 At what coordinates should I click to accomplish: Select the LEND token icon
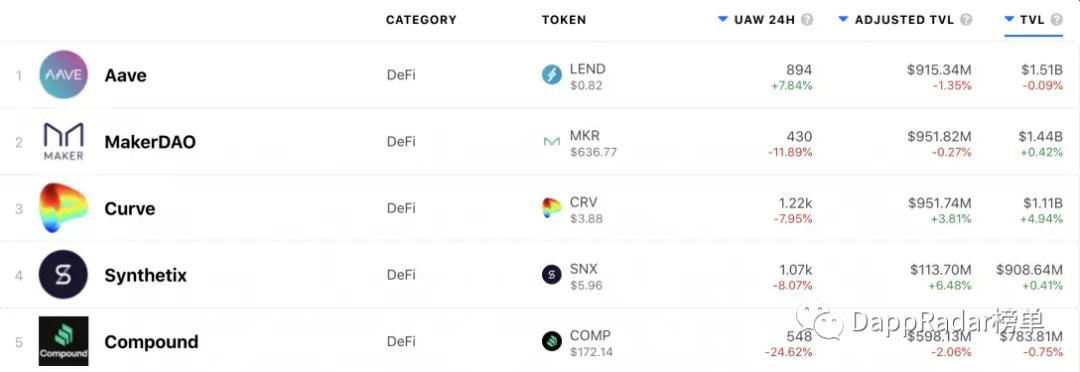click(552, 75)
